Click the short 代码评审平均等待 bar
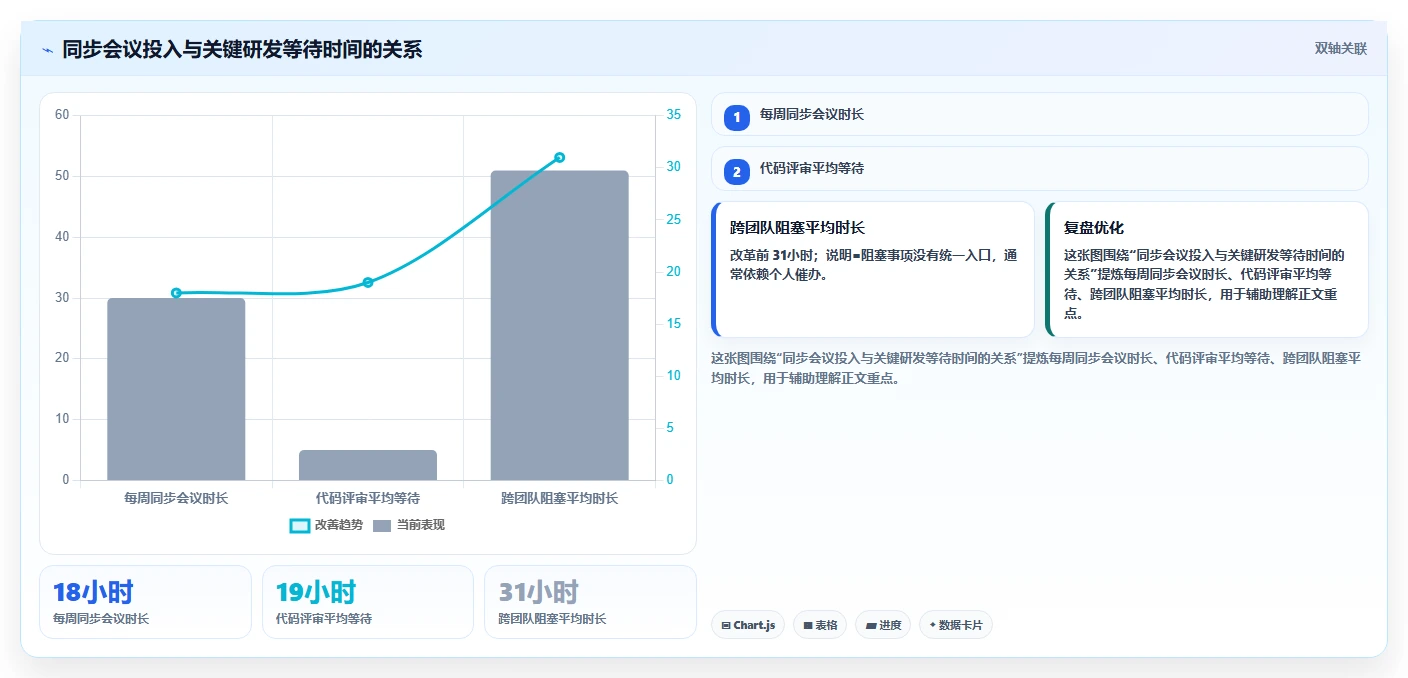 [x=368, y=465]
